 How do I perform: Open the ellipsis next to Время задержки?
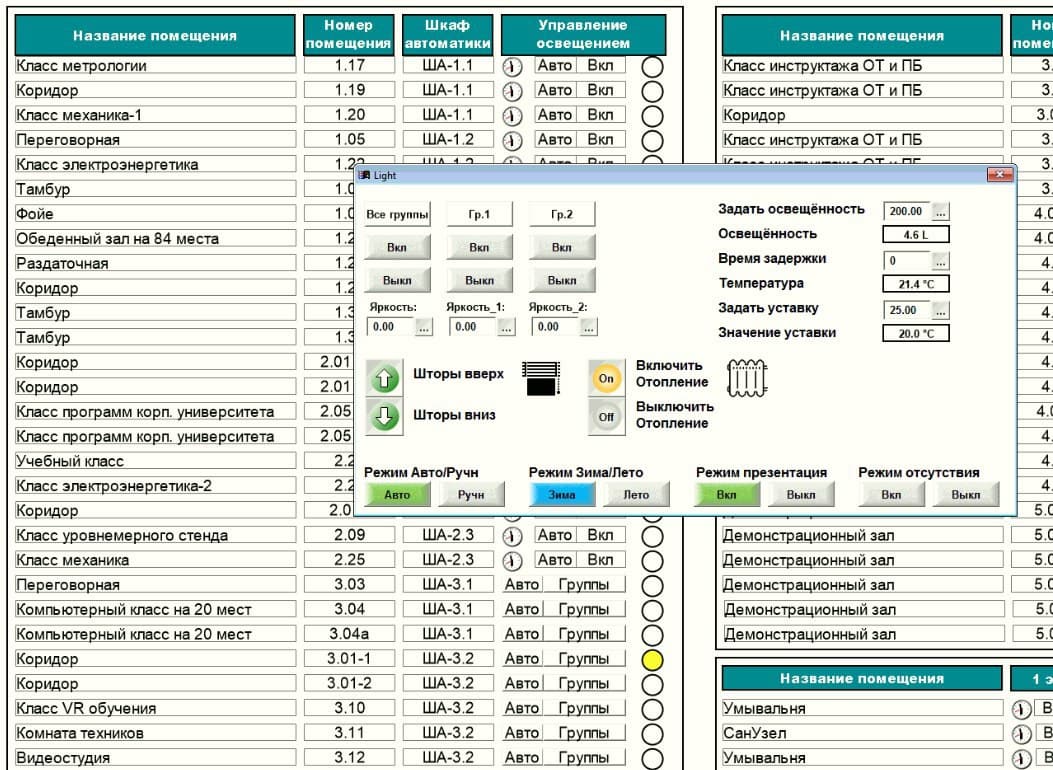pyautogui.click(x=941, y=261)
